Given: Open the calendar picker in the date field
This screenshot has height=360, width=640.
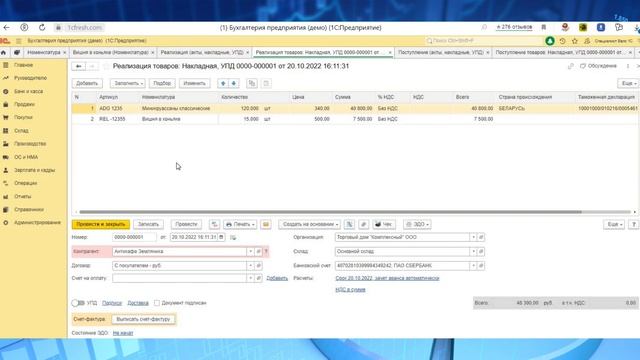Looking at the screenshot, I should tap(221, 237).
